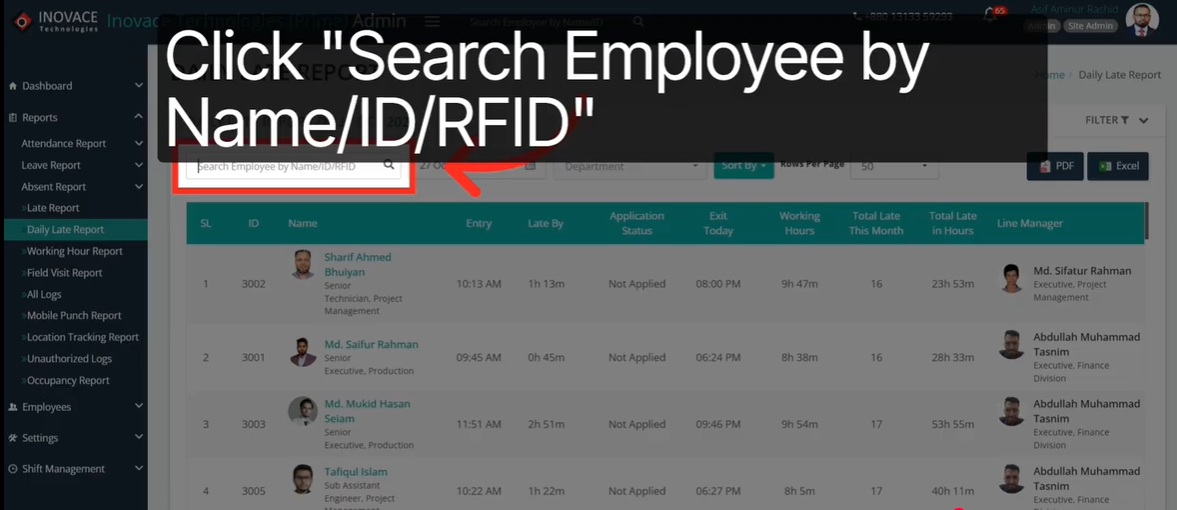Image resolution: width=1177 pixels, height=510 pixels.
Task: Expand the Settings menu chevron
Action: coord(139,437)
